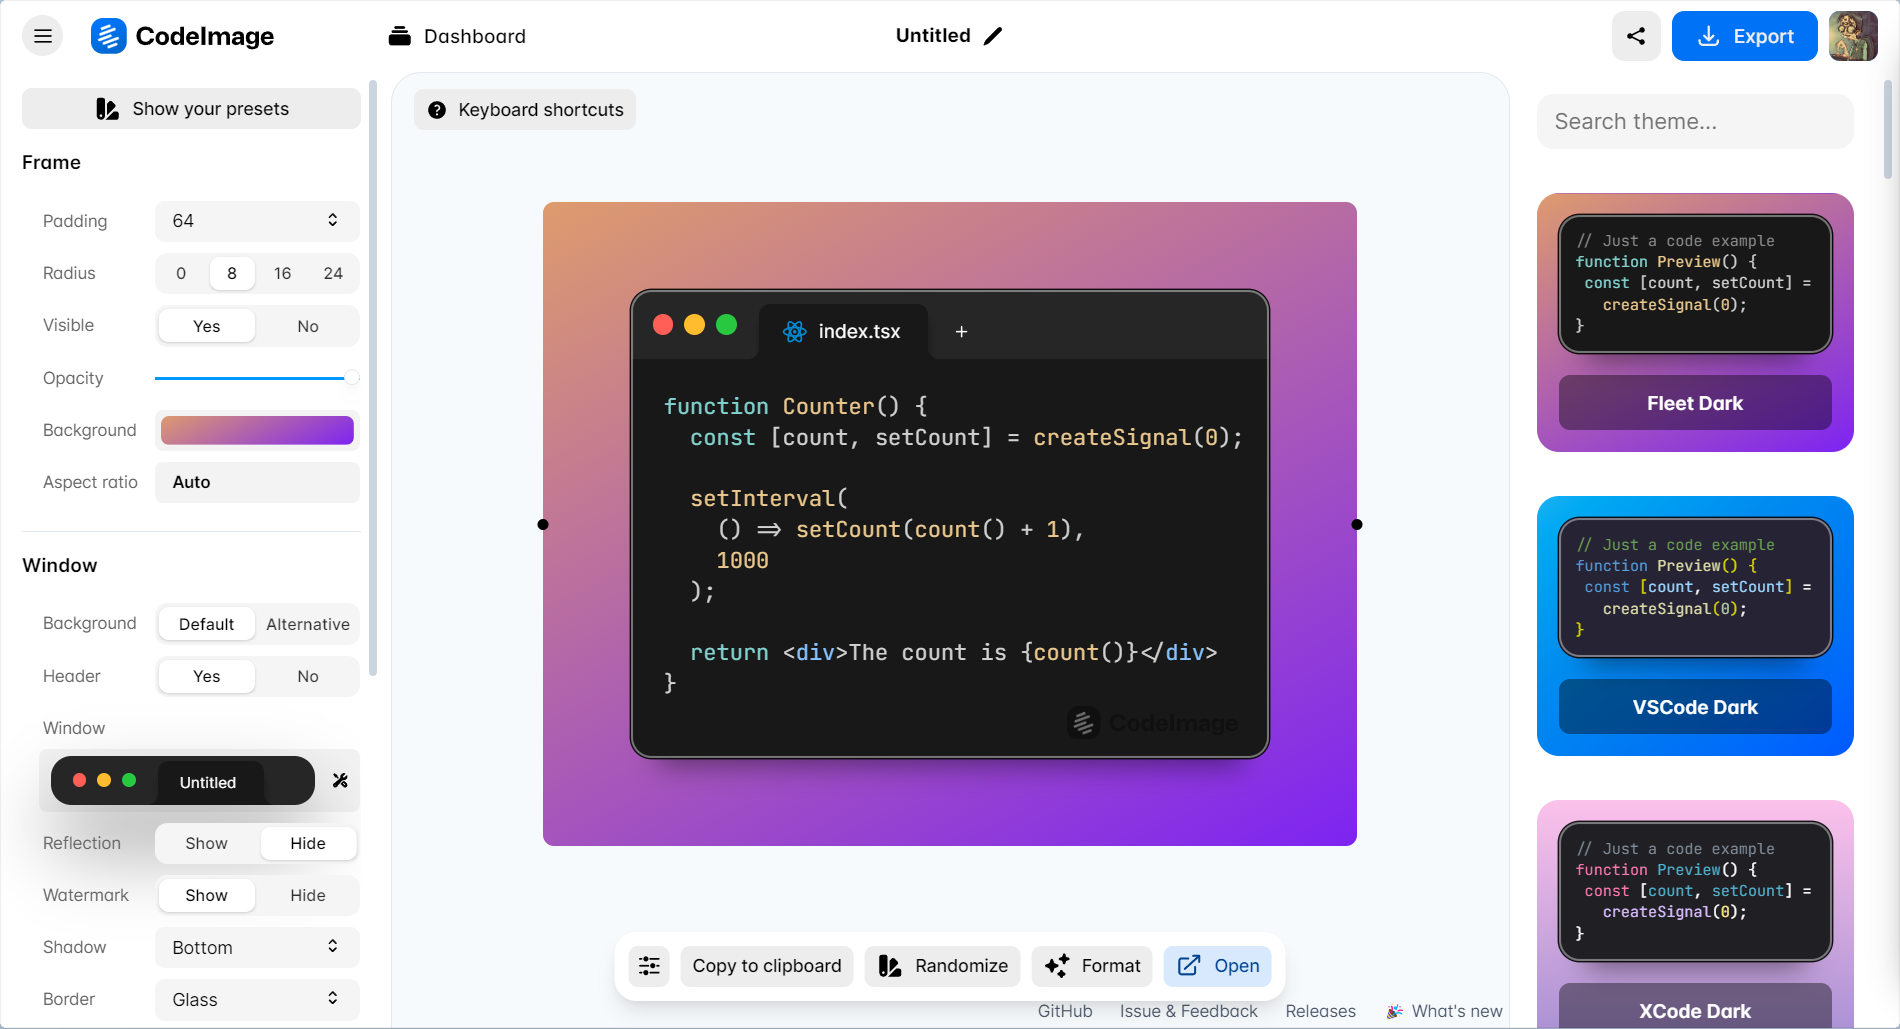Set frame radius to 24
This screenshot has width=1900, height=1029.
coord(333,274)
